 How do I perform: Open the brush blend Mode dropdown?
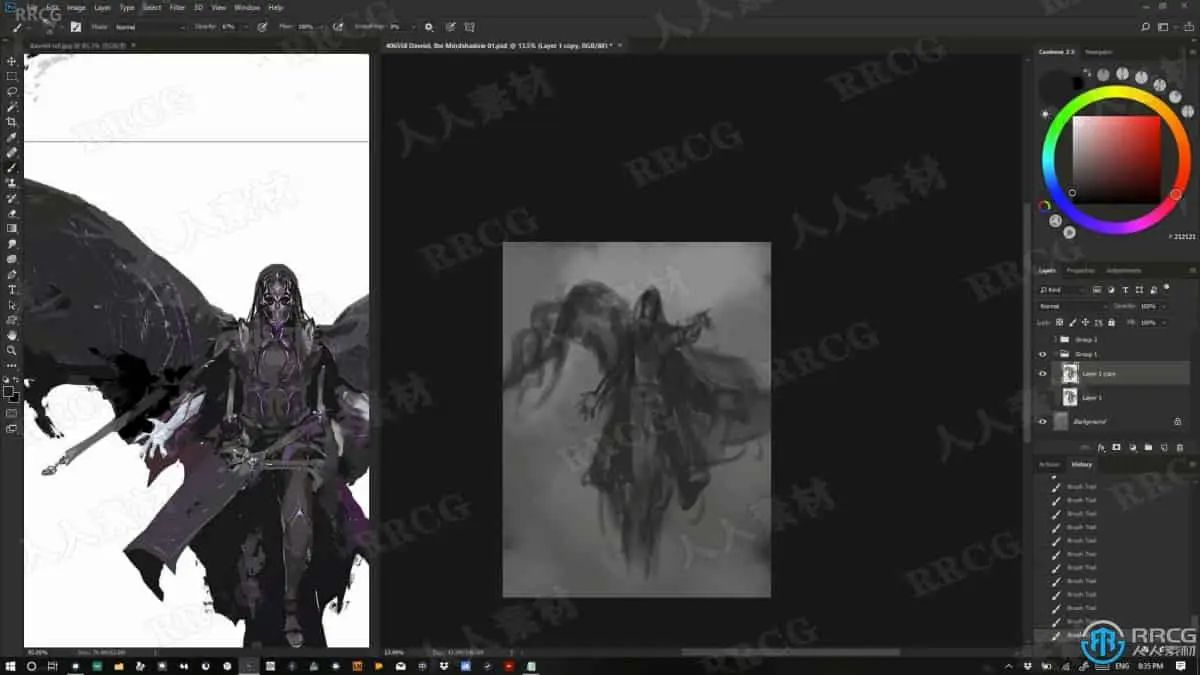coord(150,27)
